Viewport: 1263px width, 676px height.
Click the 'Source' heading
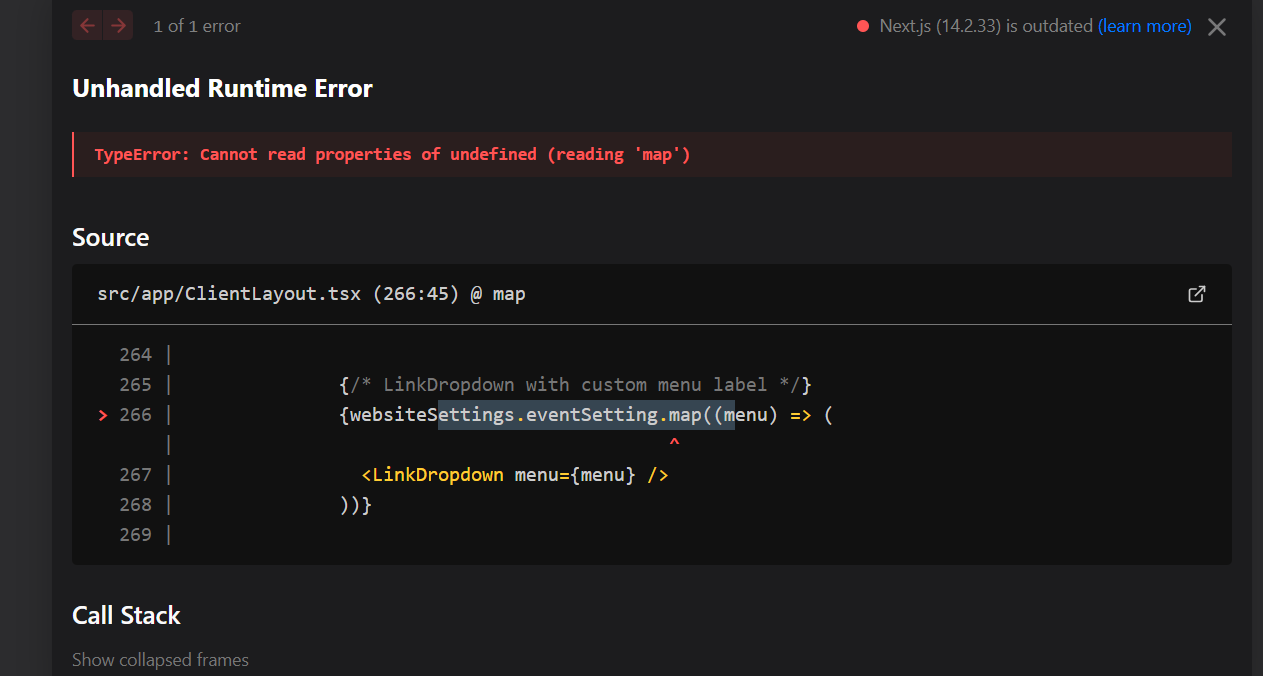point(110,237)
